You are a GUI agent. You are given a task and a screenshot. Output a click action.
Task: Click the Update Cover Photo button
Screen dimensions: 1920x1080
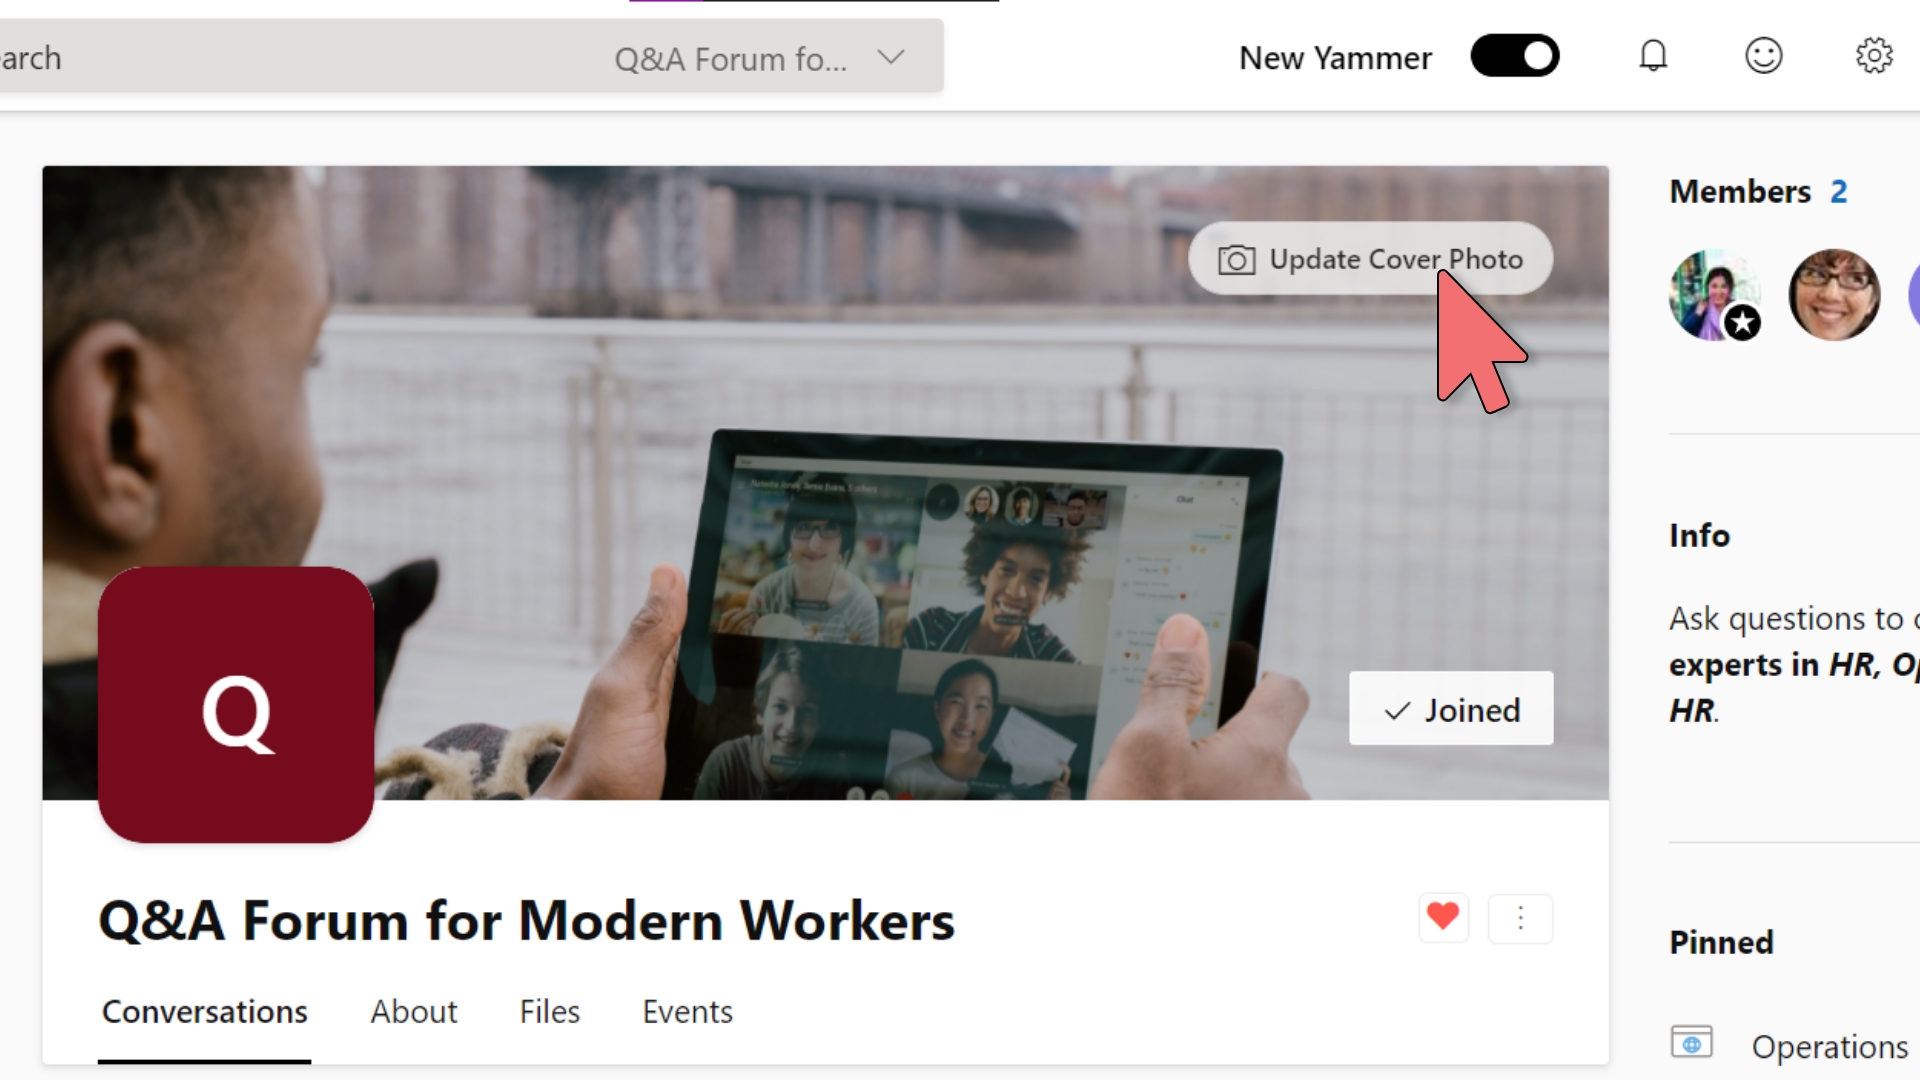pos(1370,258)
